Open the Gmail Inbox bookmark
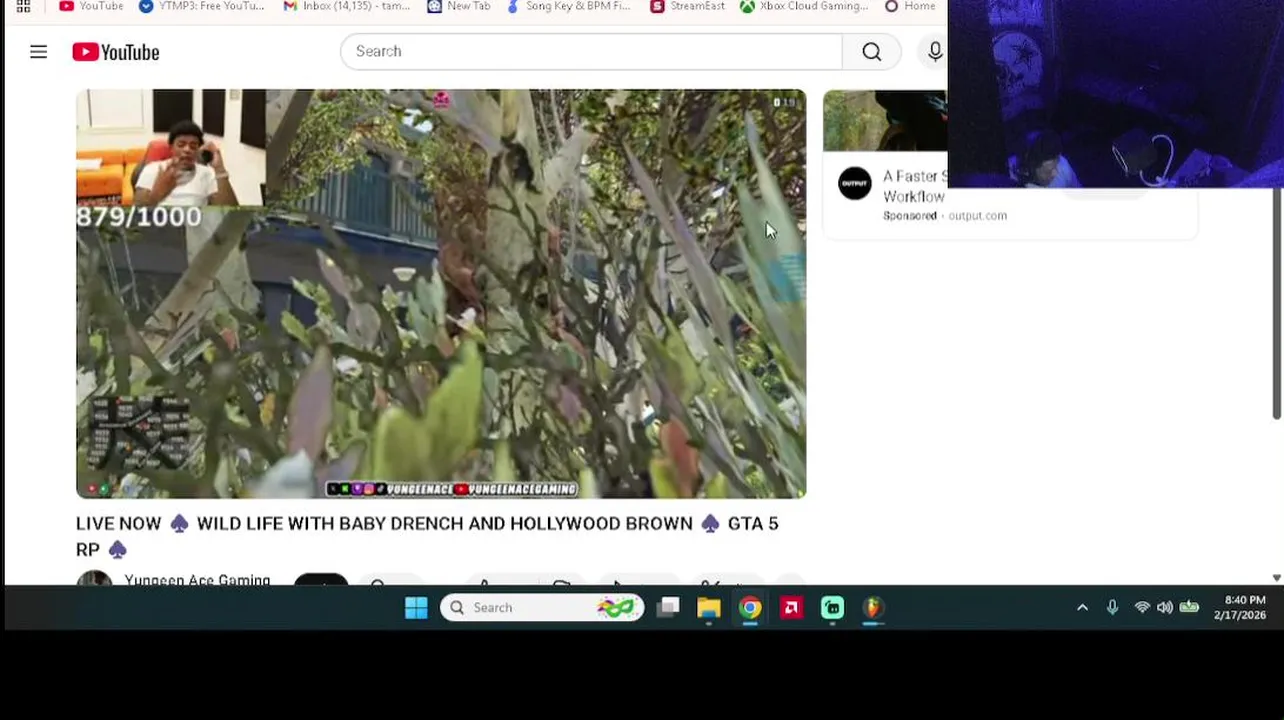 (346, 6)
